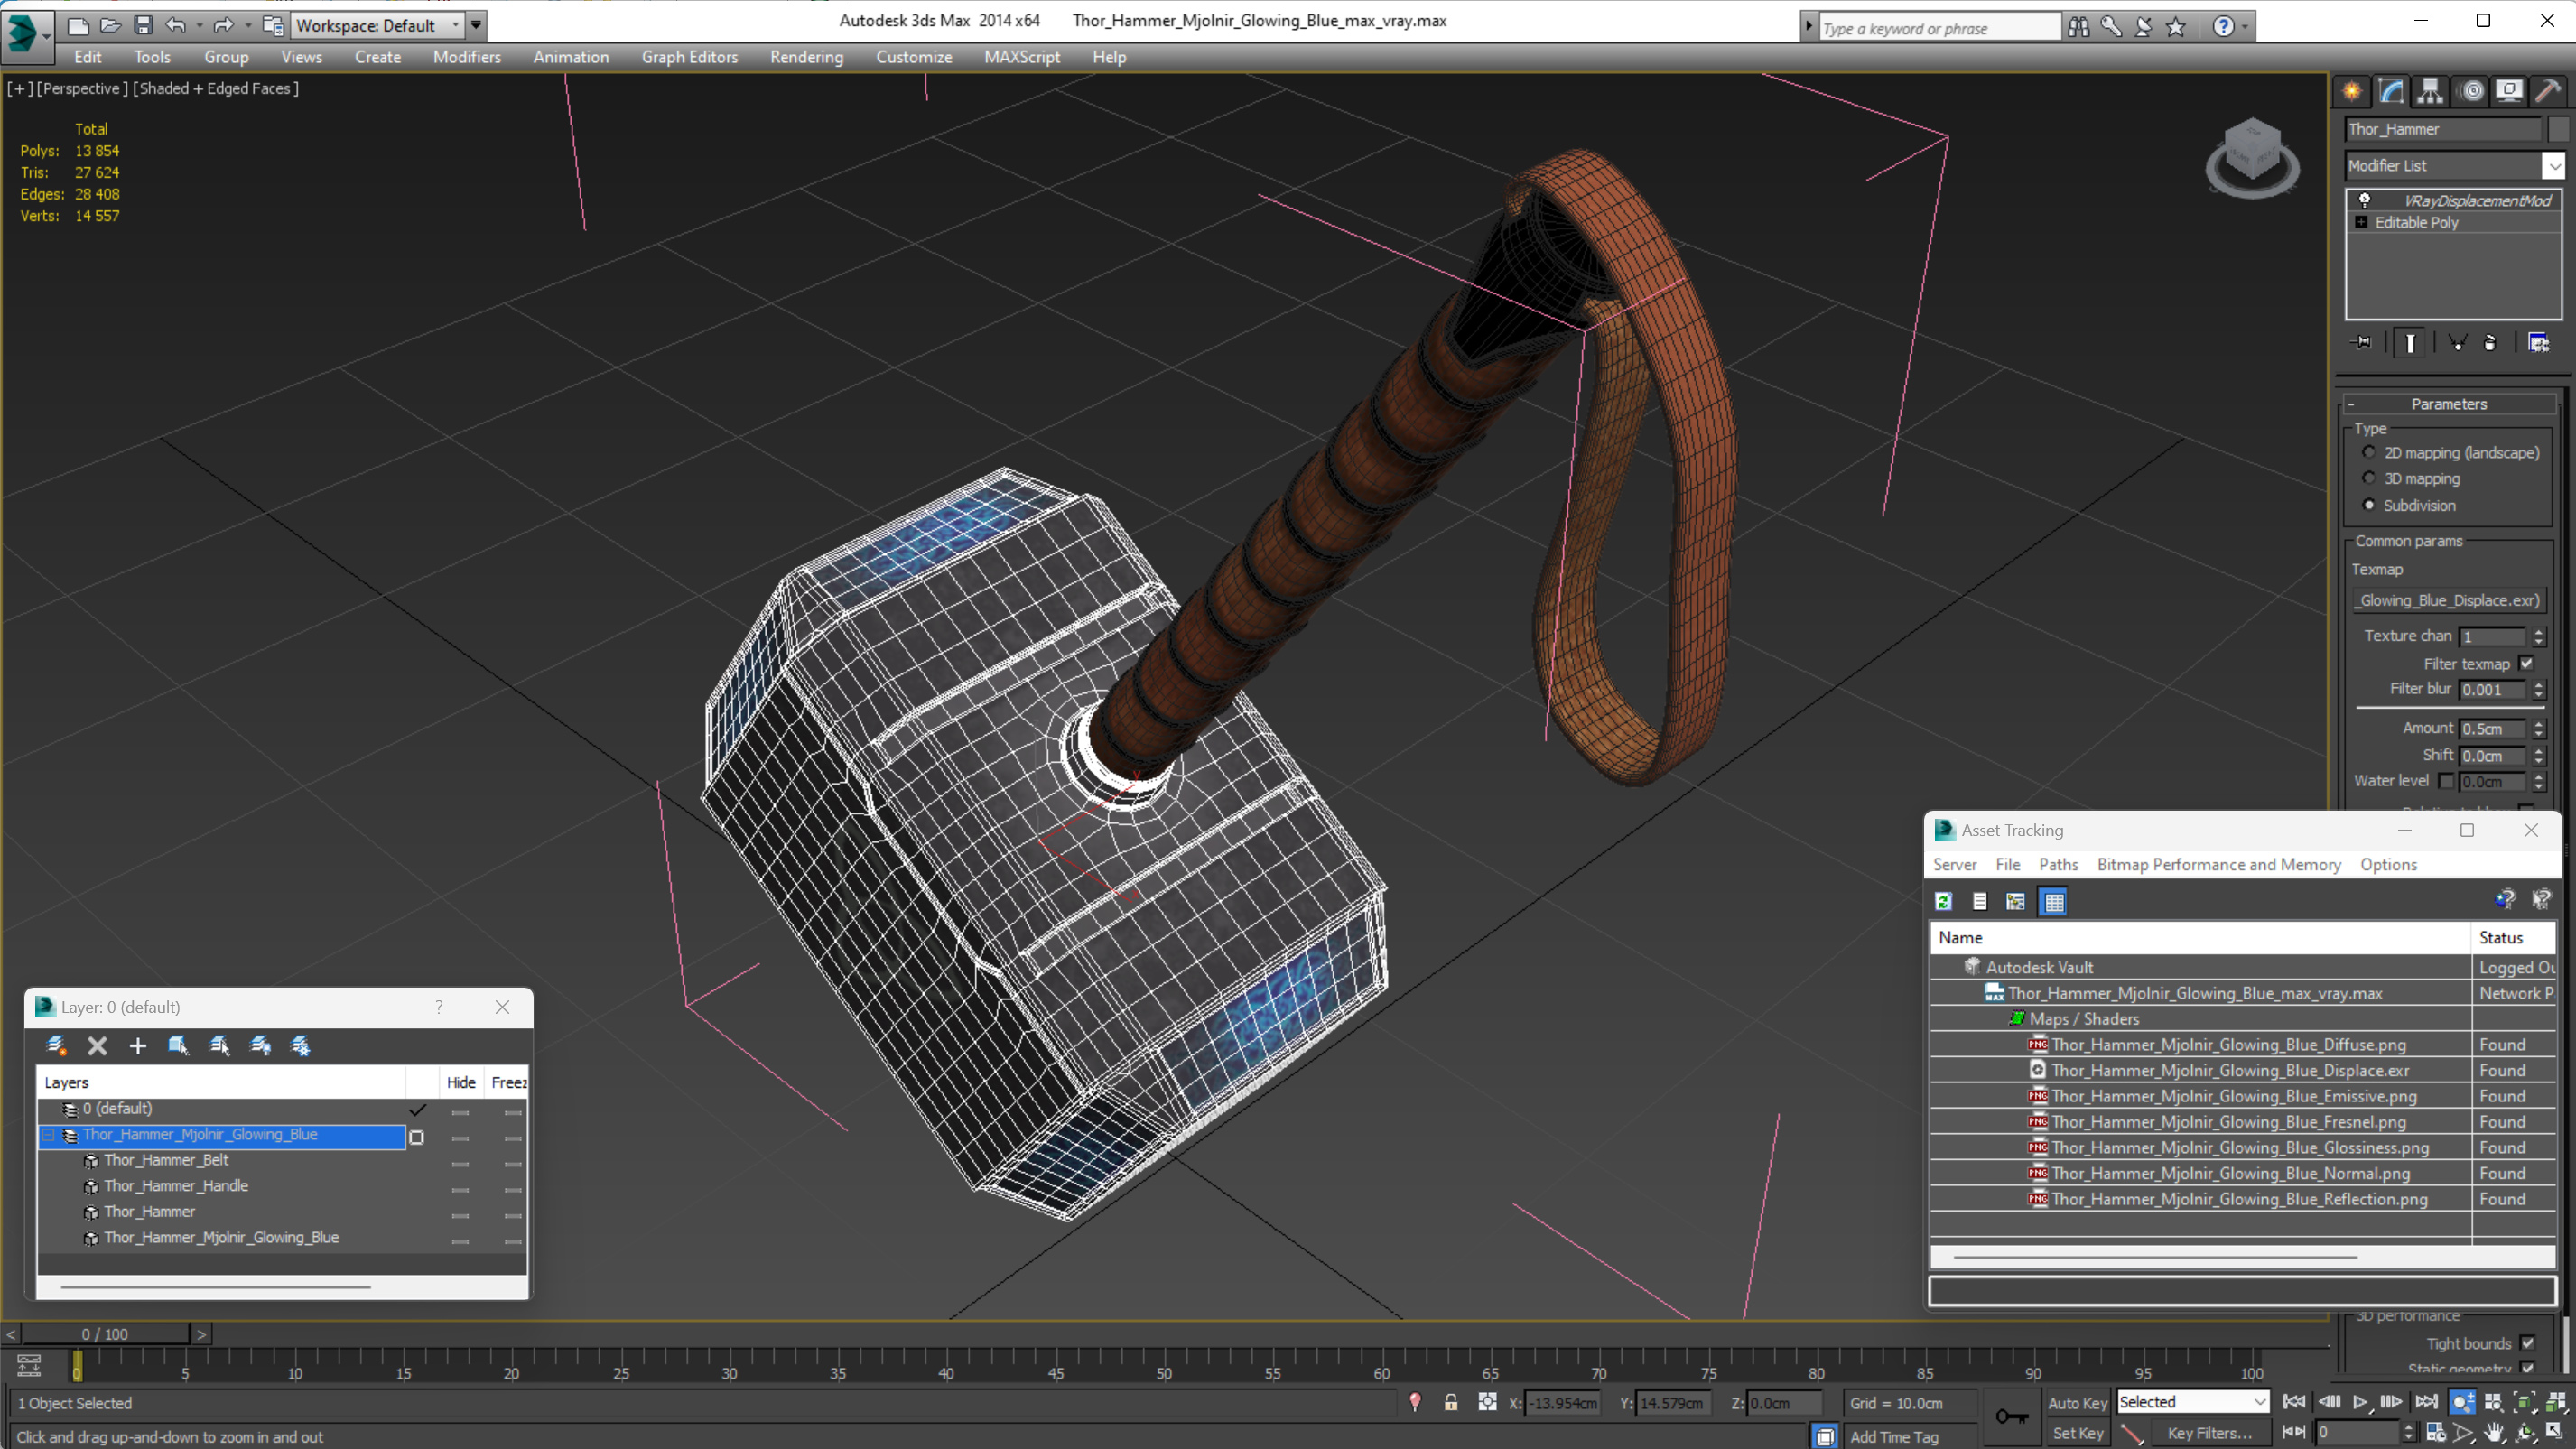The image size is (2576, 1449).
Task: Open the Hierarchy command panel tab
Action: coord(2430,91)
